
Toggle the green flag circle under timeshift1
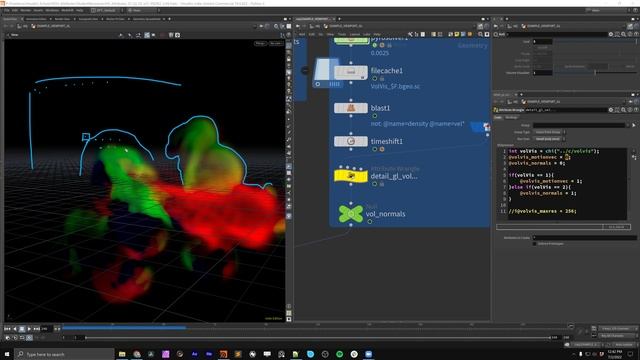pos(375,149)
